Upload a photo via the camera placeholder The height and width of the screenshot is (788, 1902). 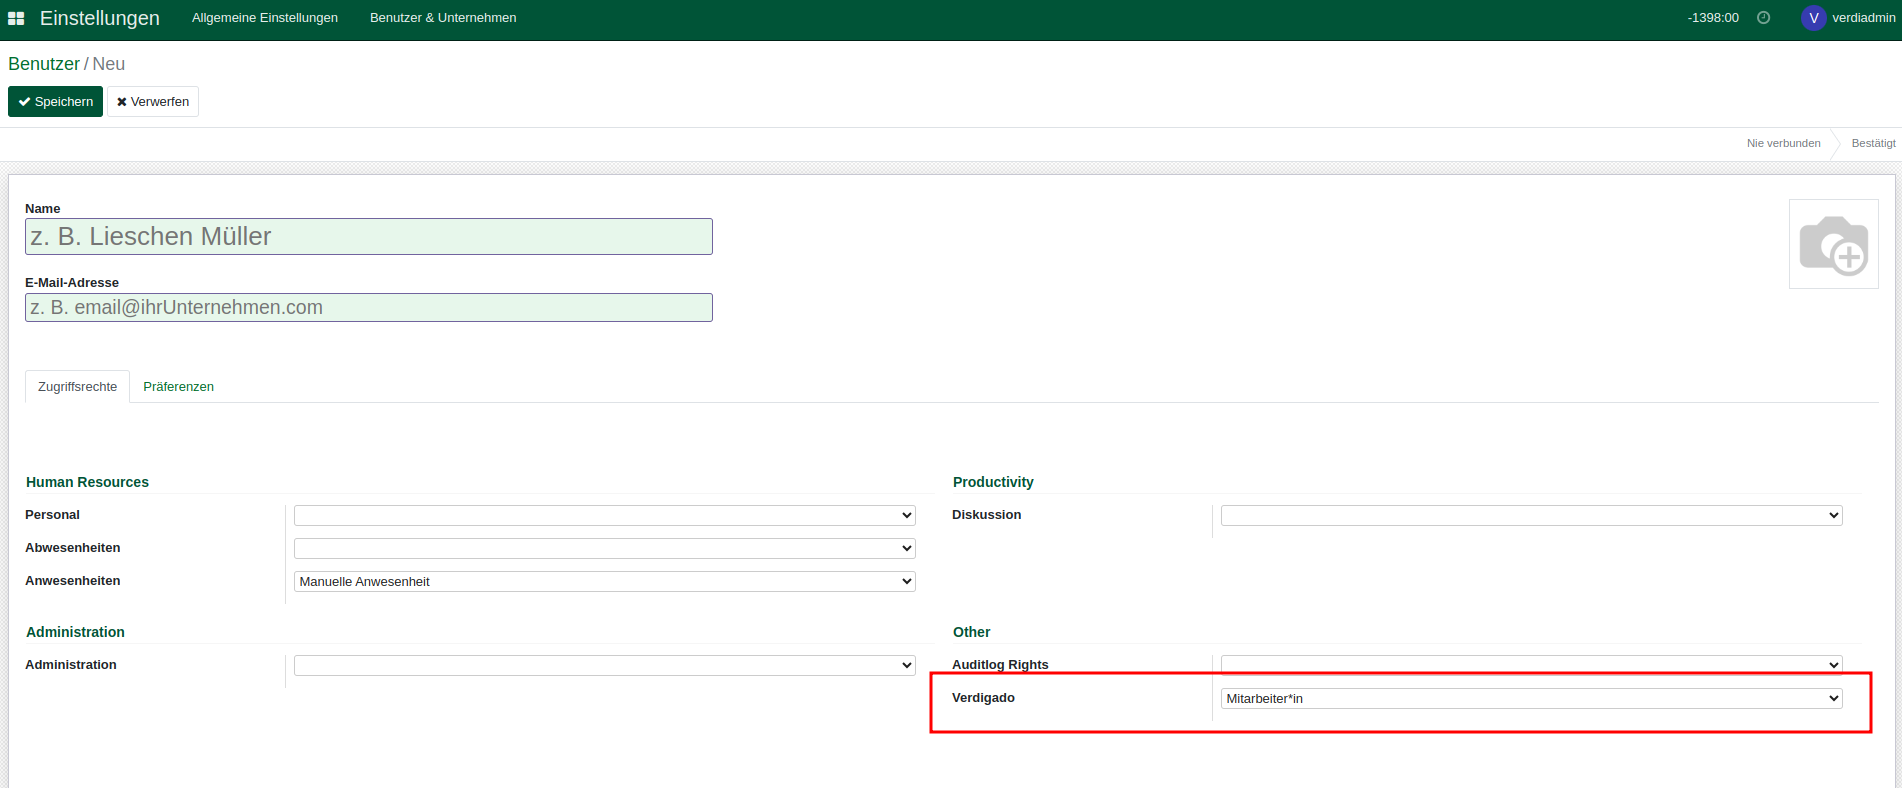pos(1833,244)
